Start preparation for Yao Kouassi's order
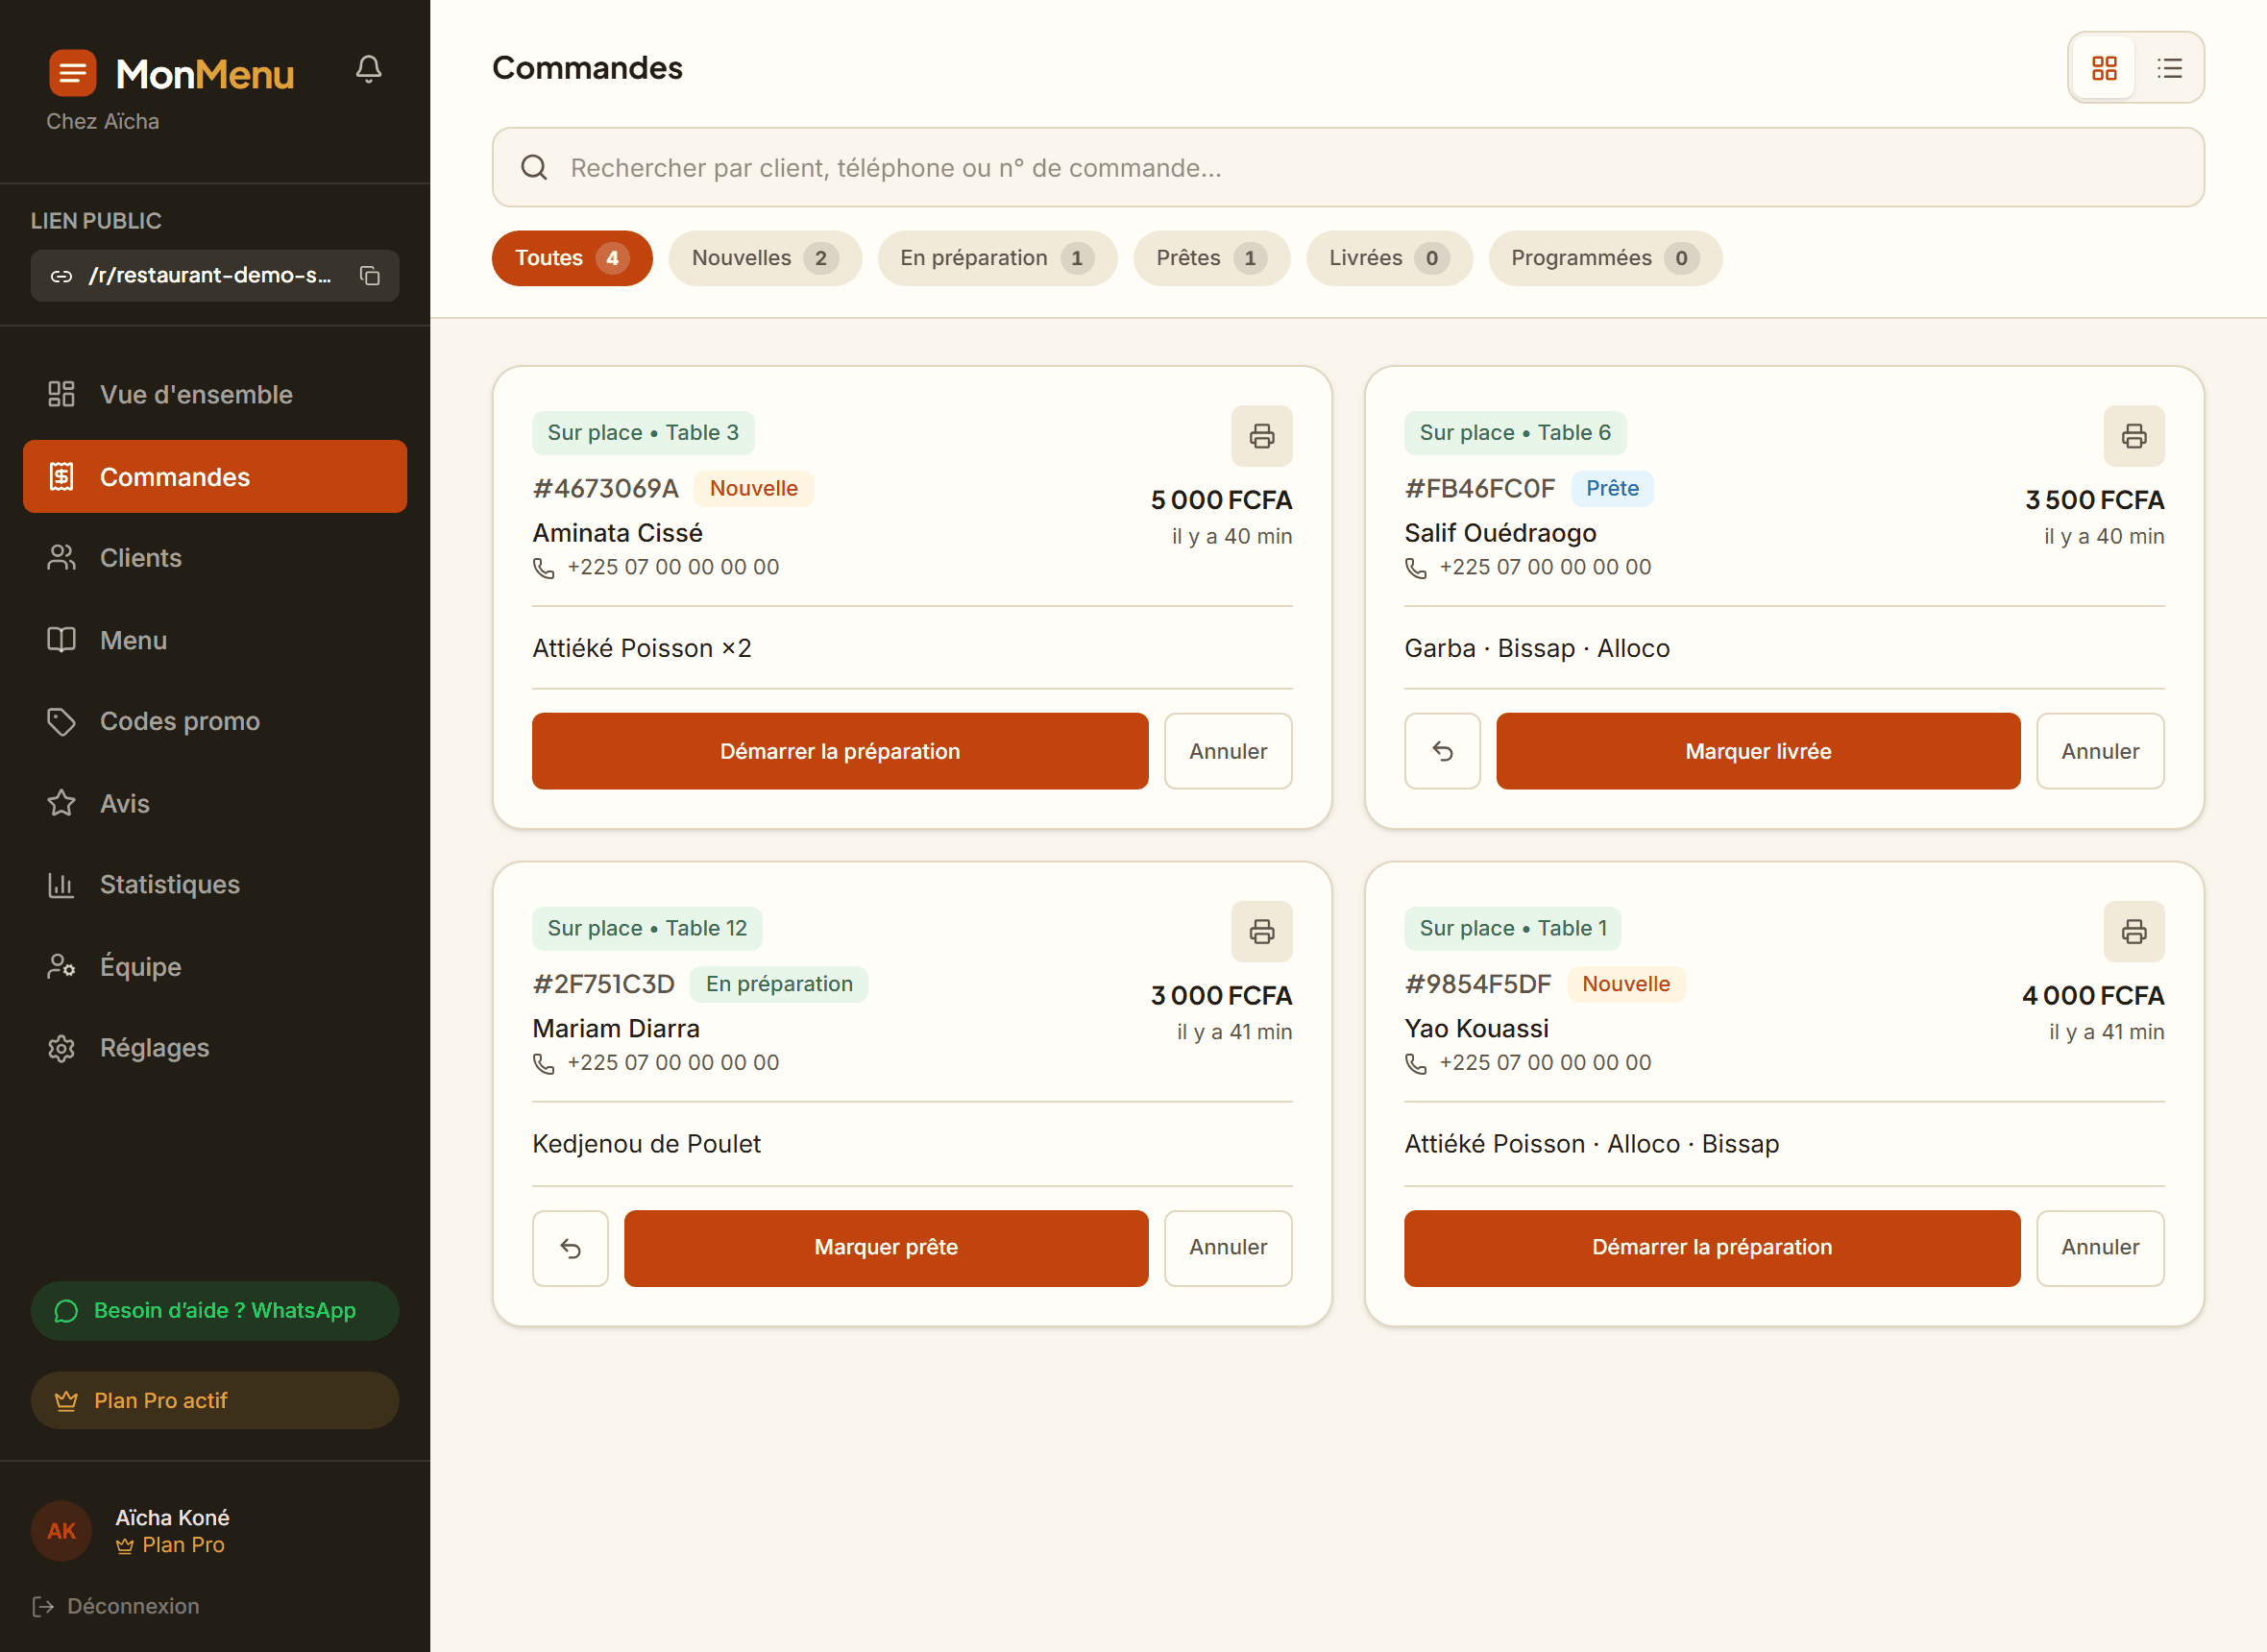This screenshot has height=1652, width=2267. point(1712,1248)
